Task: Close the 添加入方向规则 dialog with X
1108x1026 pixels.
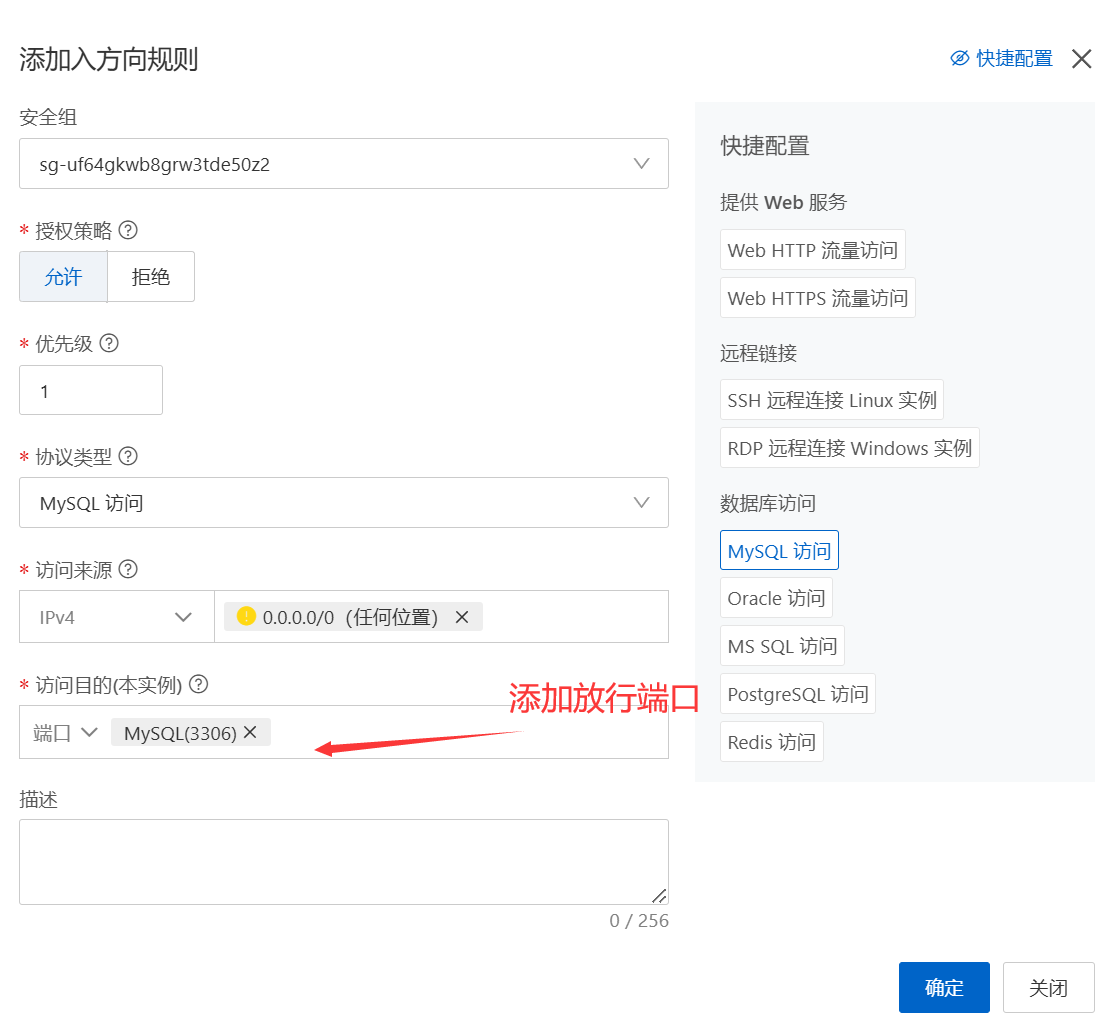Action: click(x=1081, y=59)
